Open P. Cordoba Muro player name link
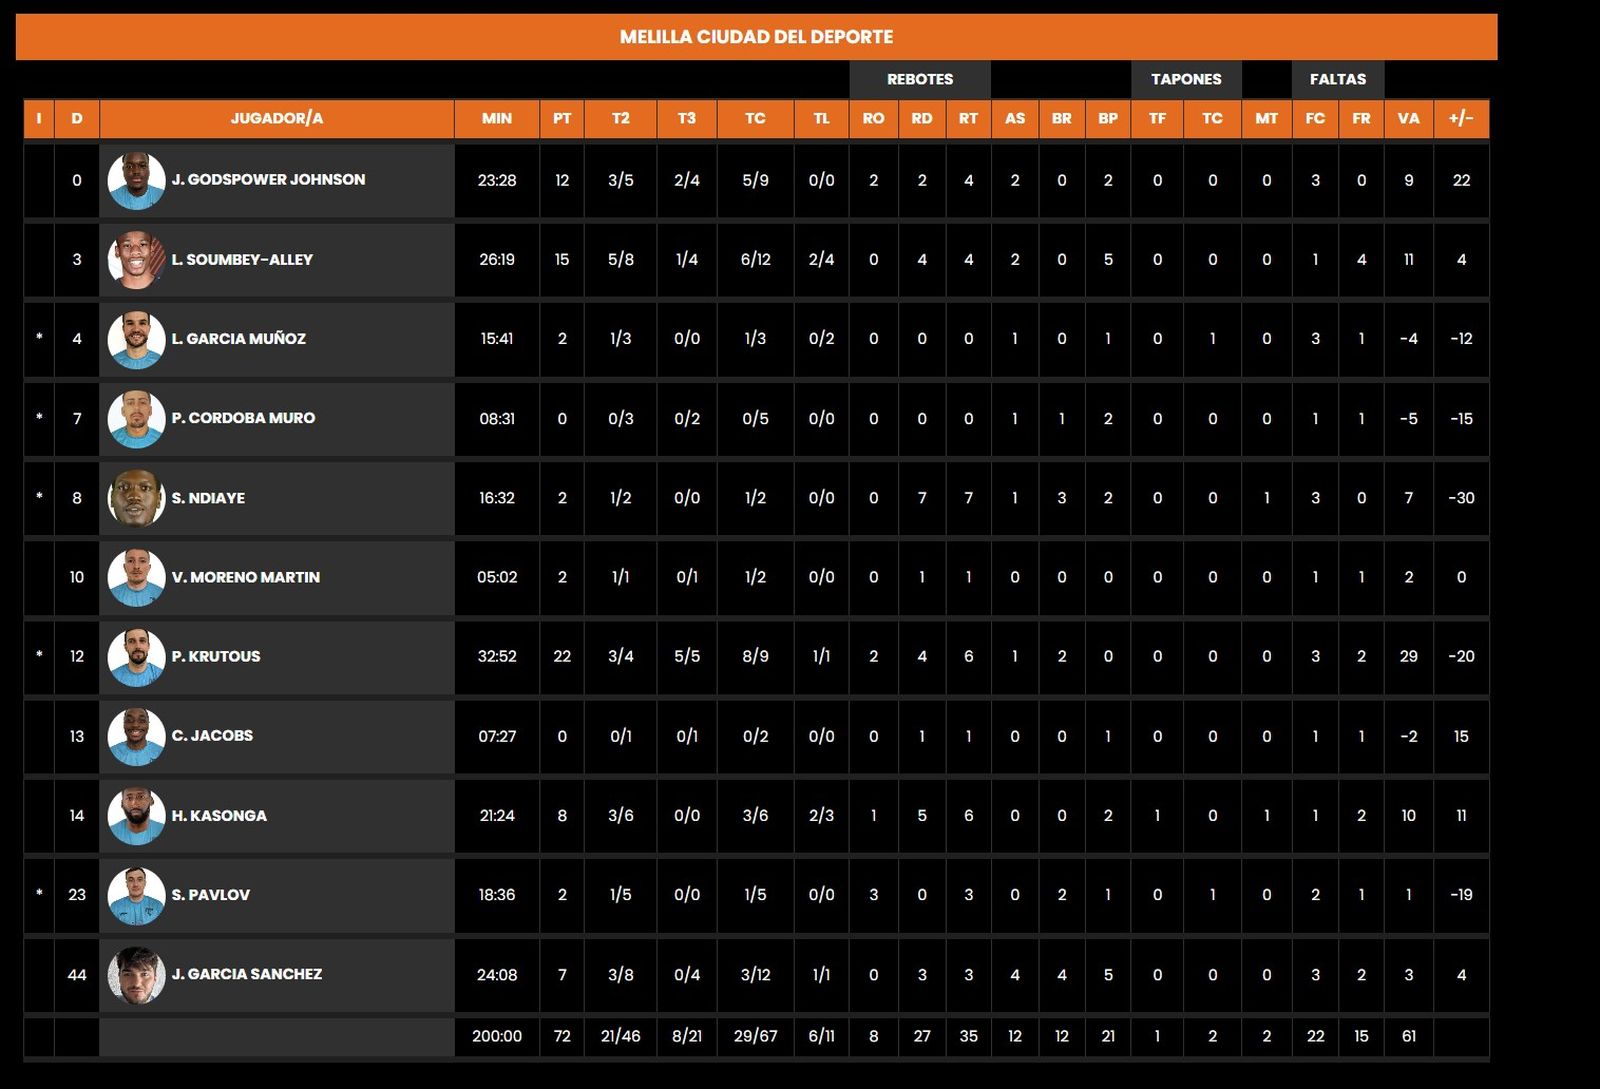The width and height of the screenshot is (1600, 1089). pyautogui.click(x=243, y=418)
